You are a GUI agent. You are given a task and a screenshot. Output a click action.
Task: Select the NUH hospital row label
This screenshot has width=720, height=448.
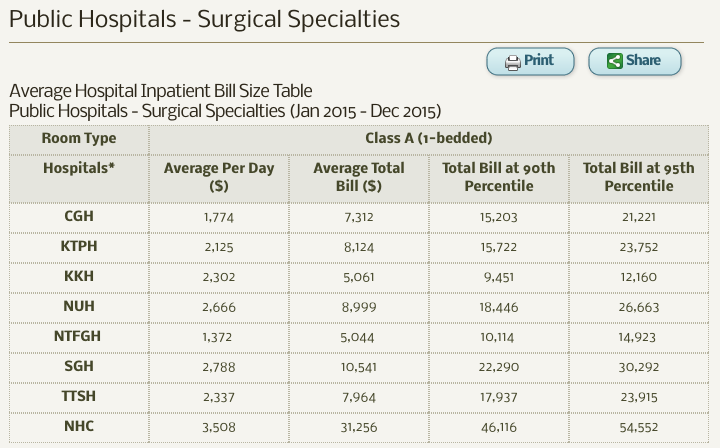[x=79, y=304]
